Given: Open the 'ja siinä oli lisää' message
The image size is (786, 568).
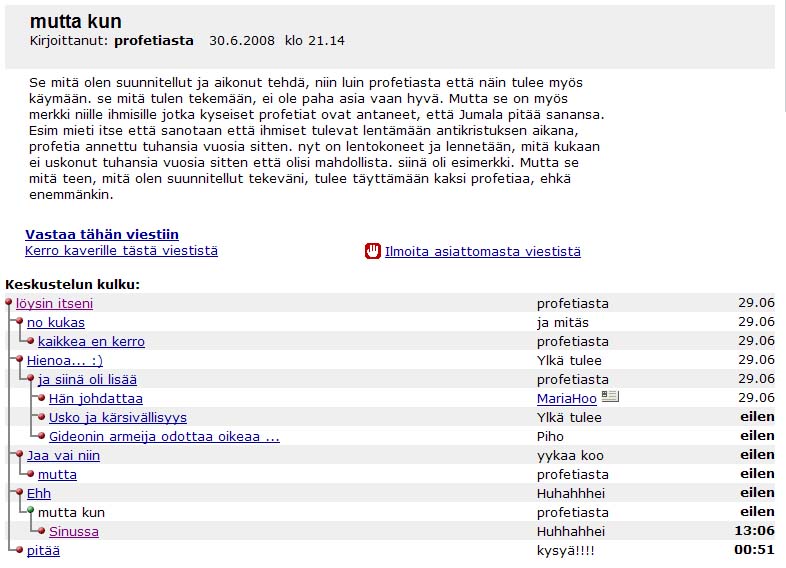Looking at the screenshot, I should (x=87, y=379).
